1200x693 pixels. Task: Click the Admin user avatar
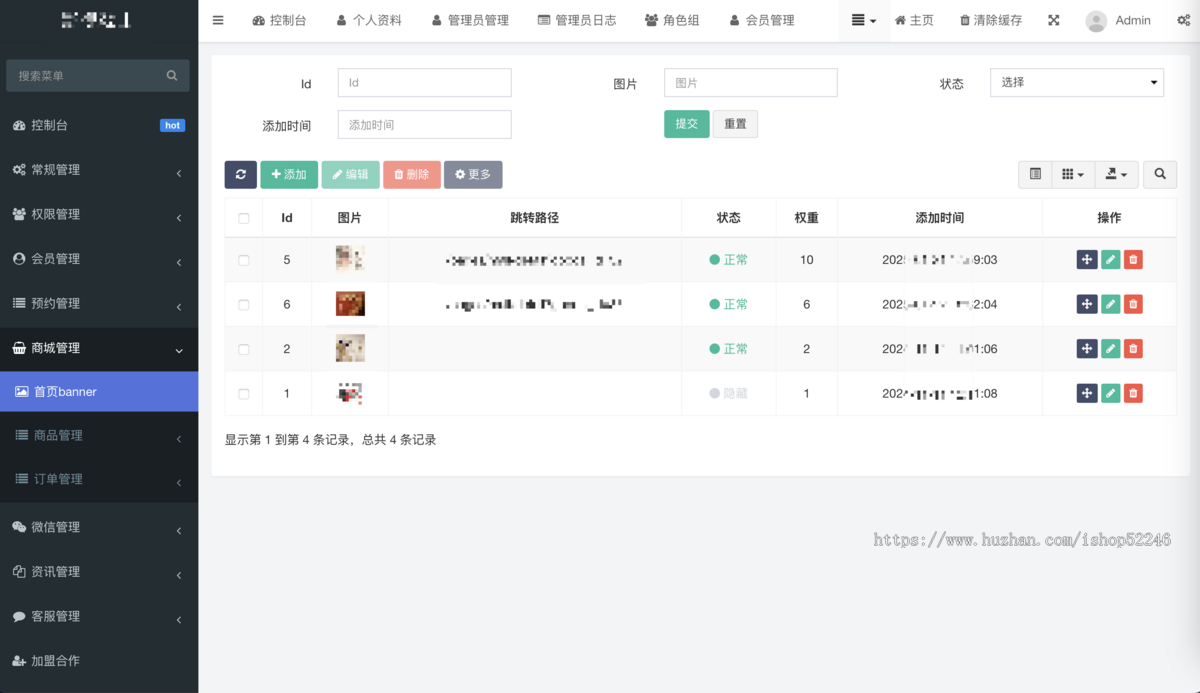(1097, 20)
